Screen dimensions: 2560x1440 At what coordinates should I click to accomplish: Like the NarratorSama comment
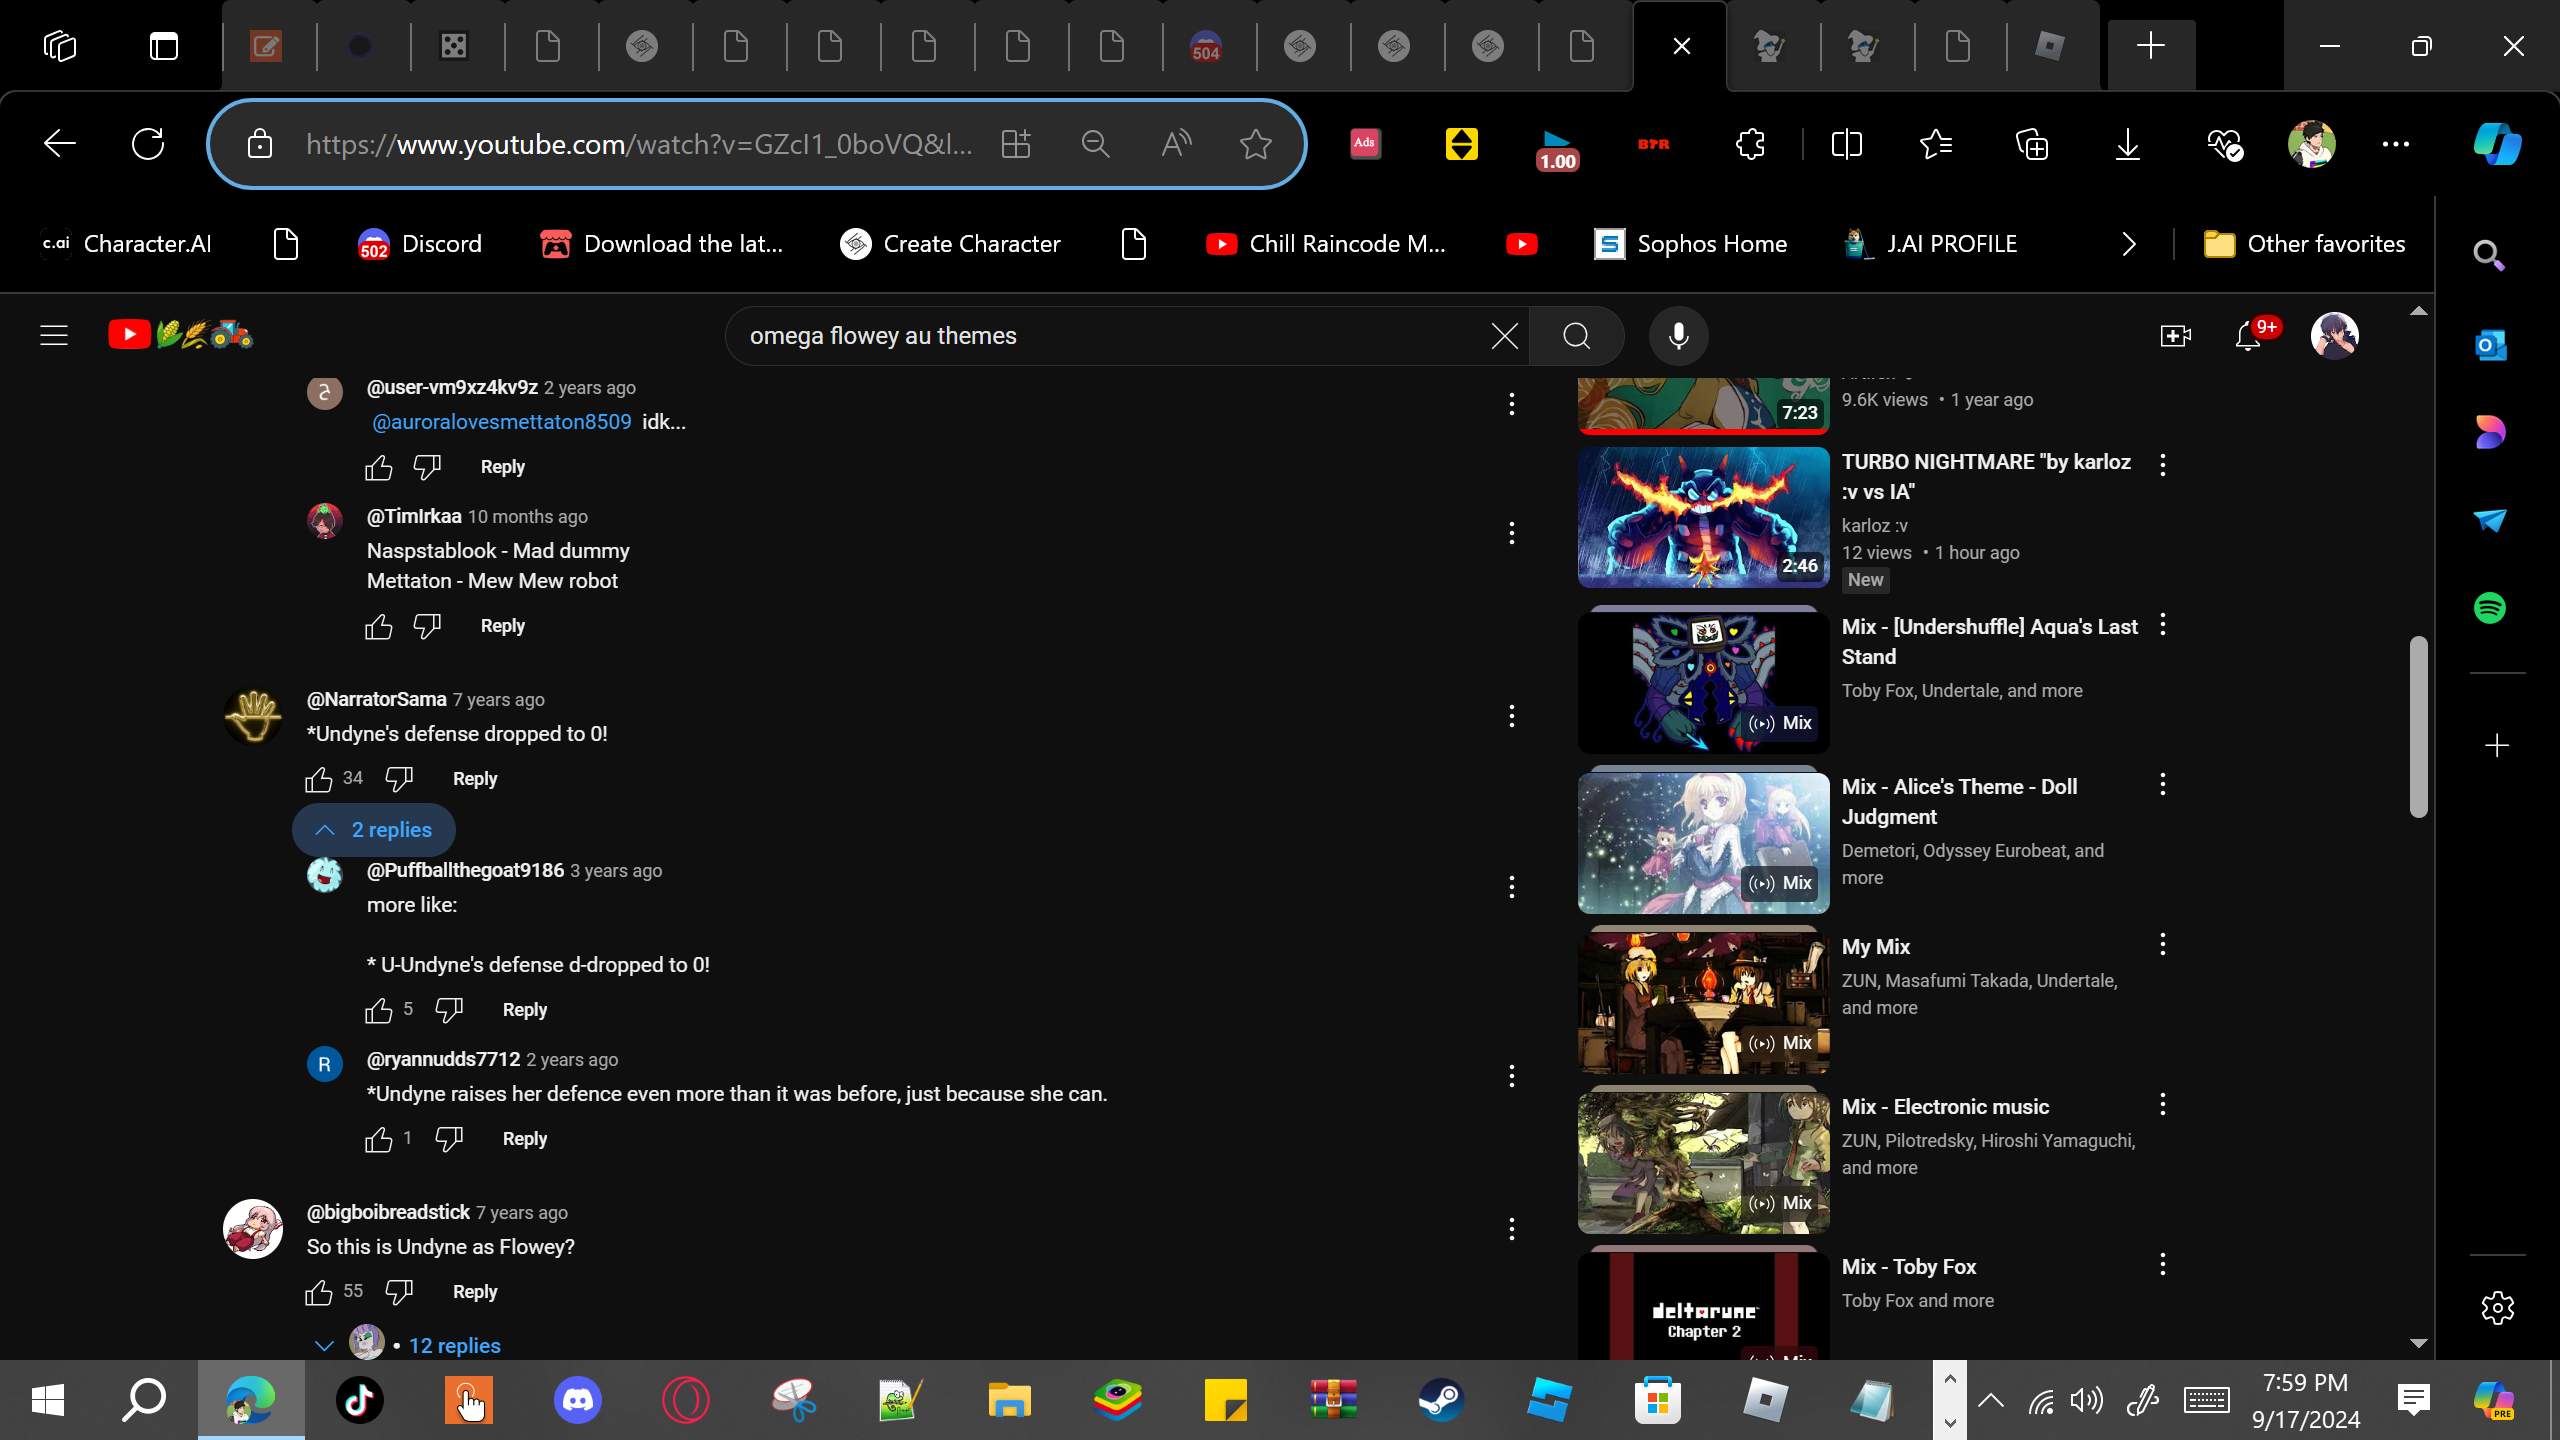click(319, 779)
